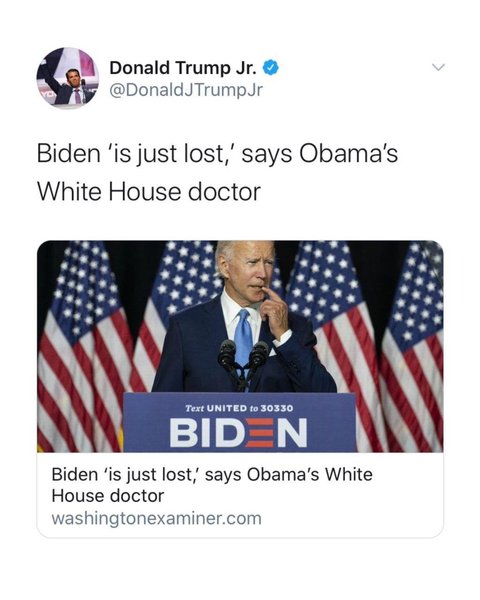This screenshot has width=480, height=600.
Task: Click the BIDEN sign in the photo
Action: (238, 432)
